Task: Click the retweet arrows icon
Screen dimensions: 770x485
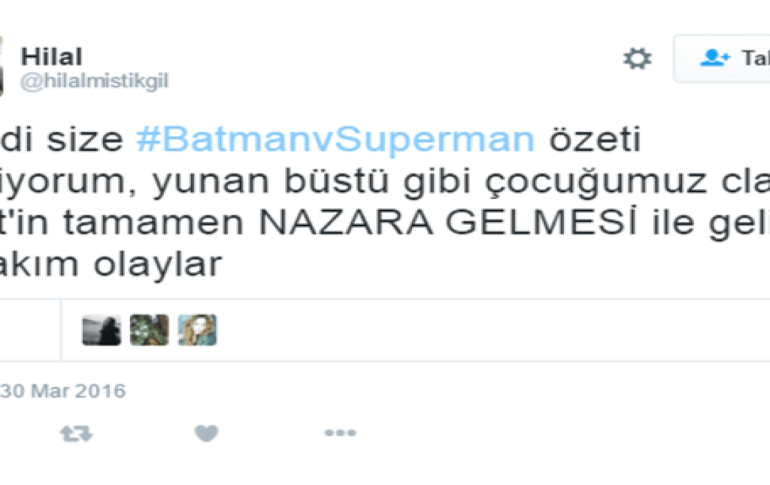Action: [76, 433]
